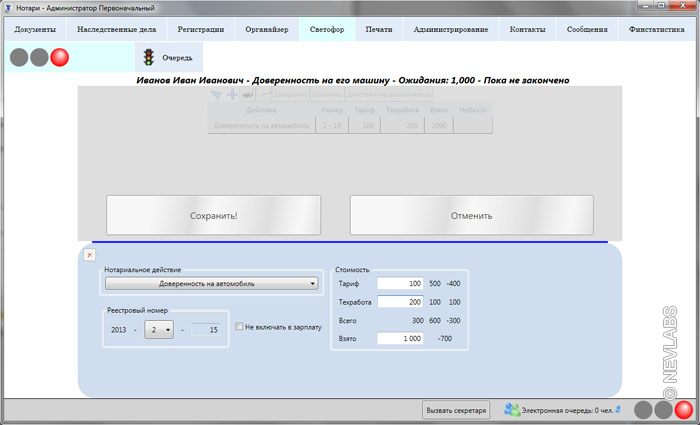Click the first gray circle at top-left
This screenshot has height=425, width=700.
click(x=20, y=57)
